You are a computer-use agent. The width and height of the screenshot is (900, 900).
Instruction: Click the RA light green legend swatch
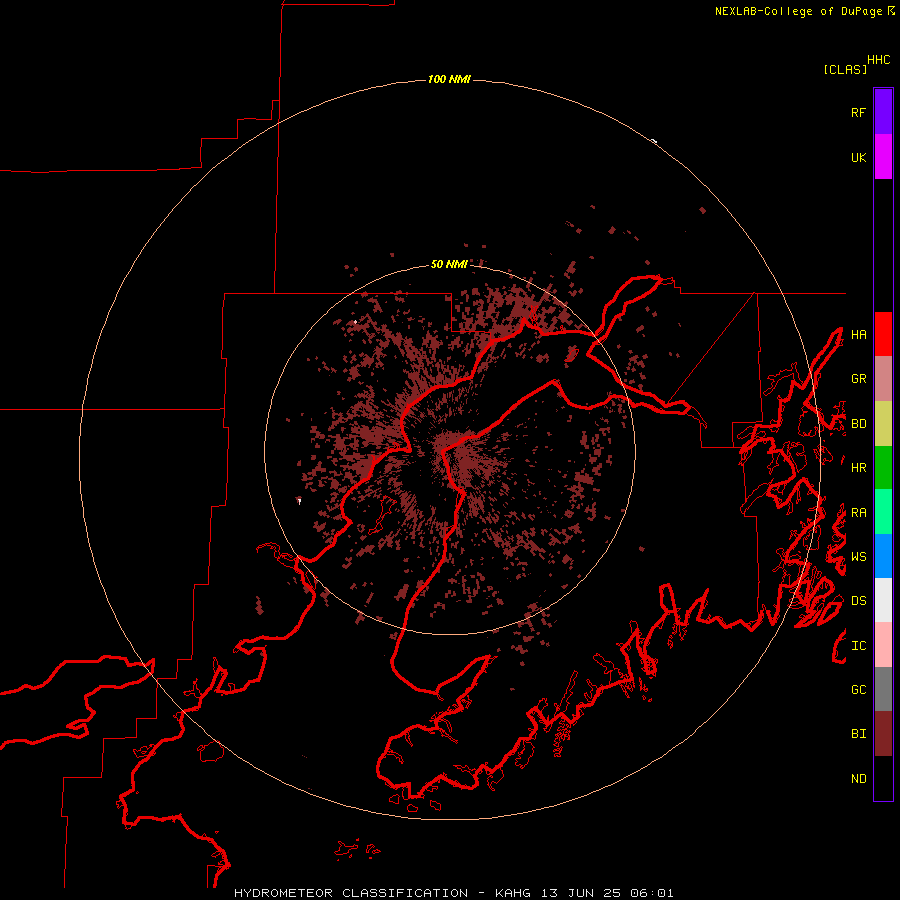pyautogui.click(x=883, y=512)
